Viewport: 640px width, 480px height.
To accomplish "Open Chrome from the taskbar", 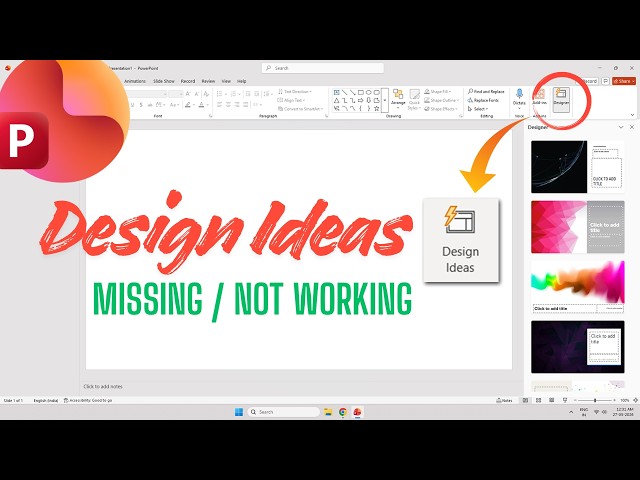I will [x=343, y=412].
